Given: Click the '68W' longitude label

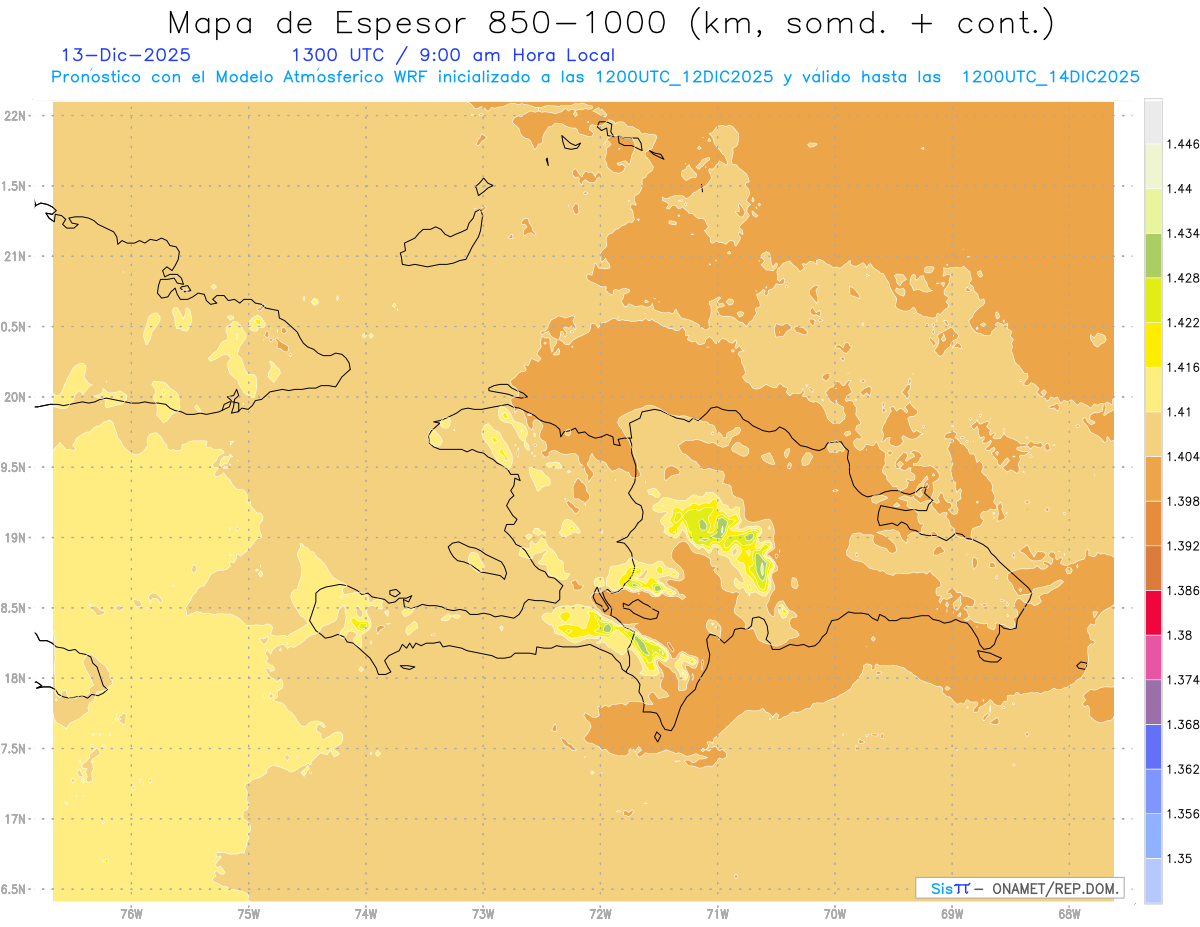Looking at the screenshot, I should 1069,914.
